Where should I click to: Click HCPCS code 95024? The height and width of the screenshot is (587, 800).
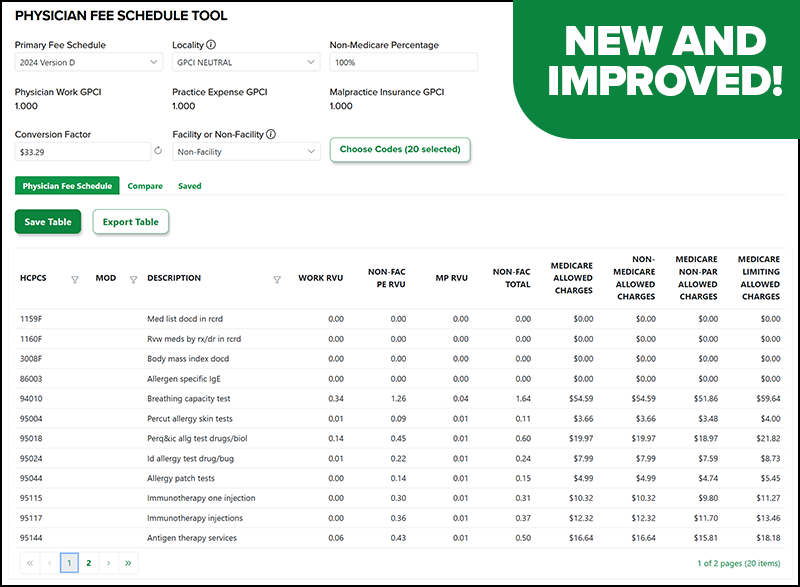[31, 458]
